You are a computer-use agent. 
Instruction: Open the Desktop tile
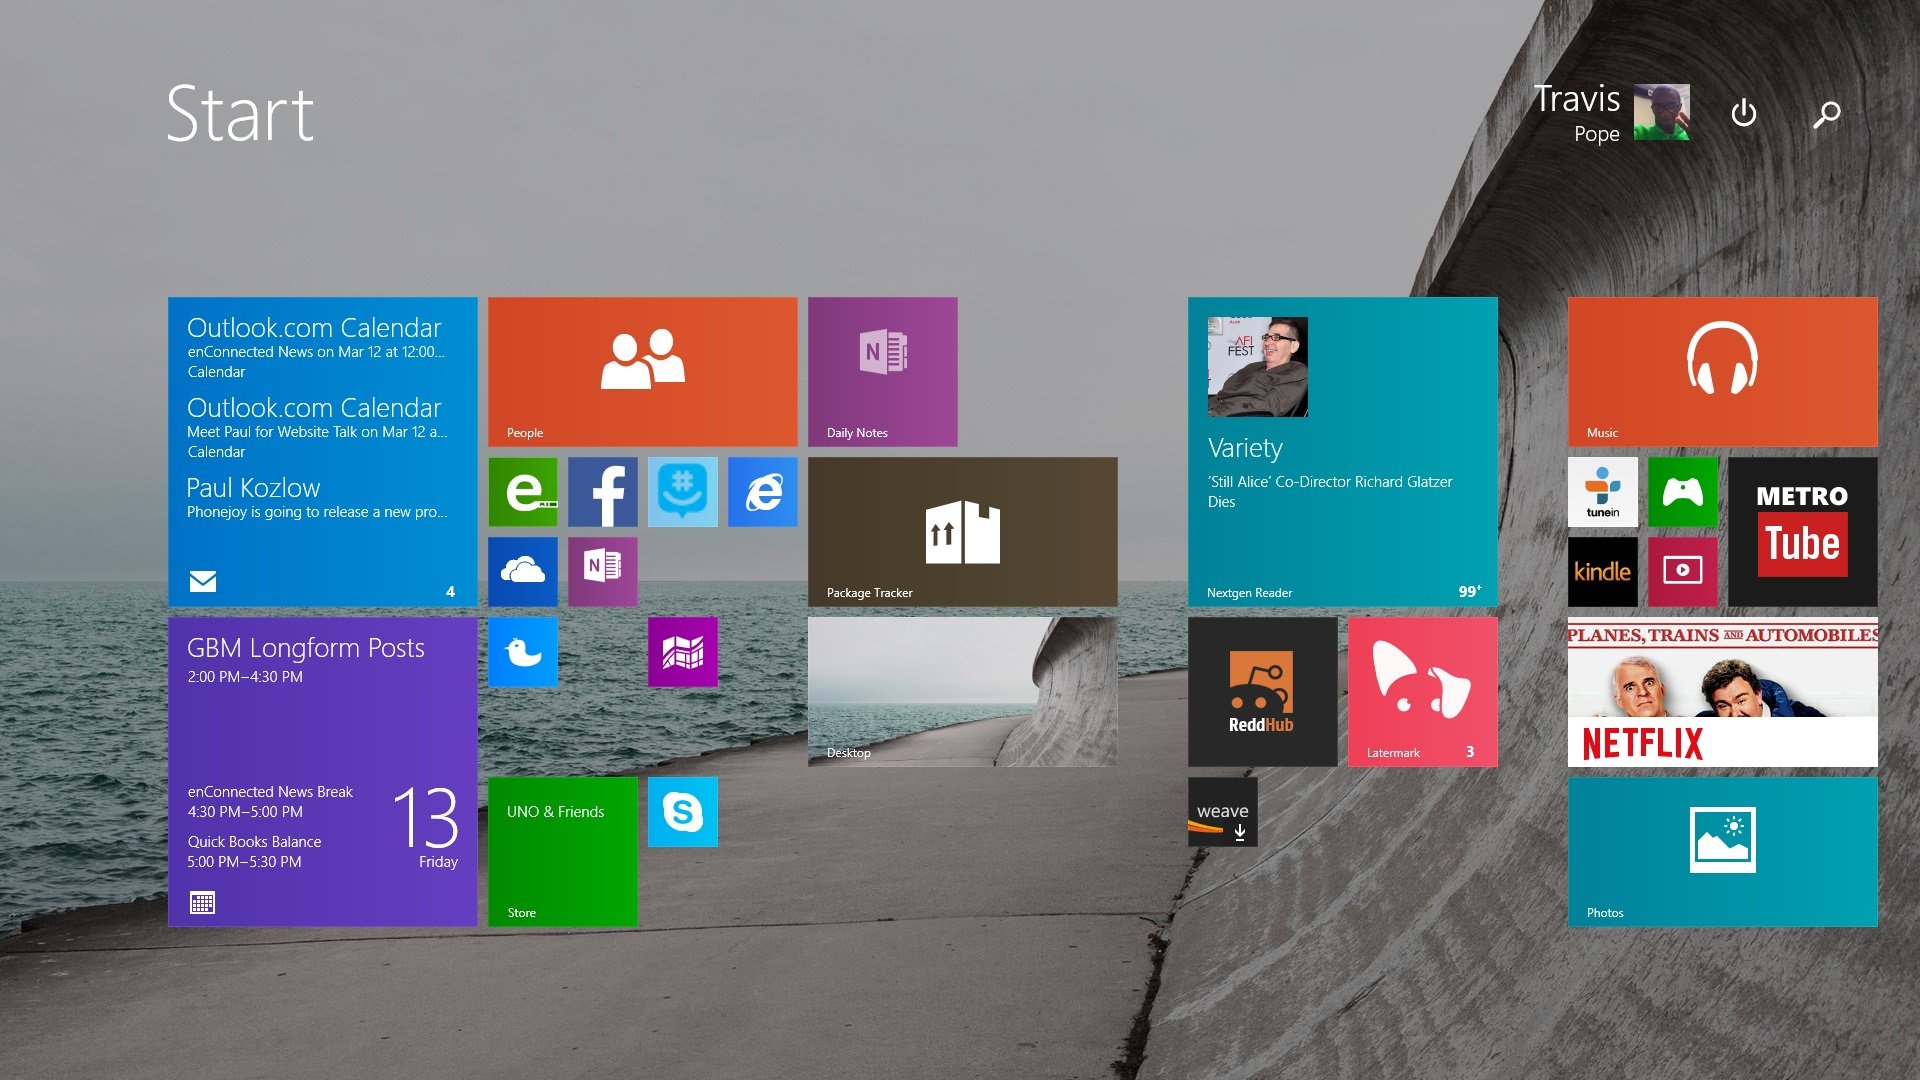[962, 691]
